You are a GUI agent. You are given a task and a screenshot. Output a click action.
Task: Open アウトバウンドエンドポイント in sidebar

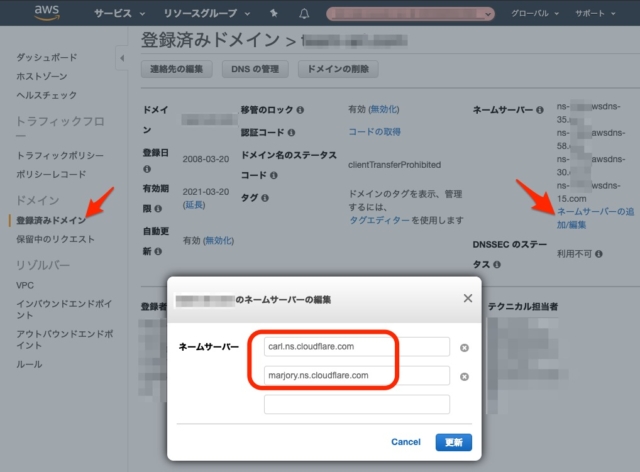(x=64, y=340)
